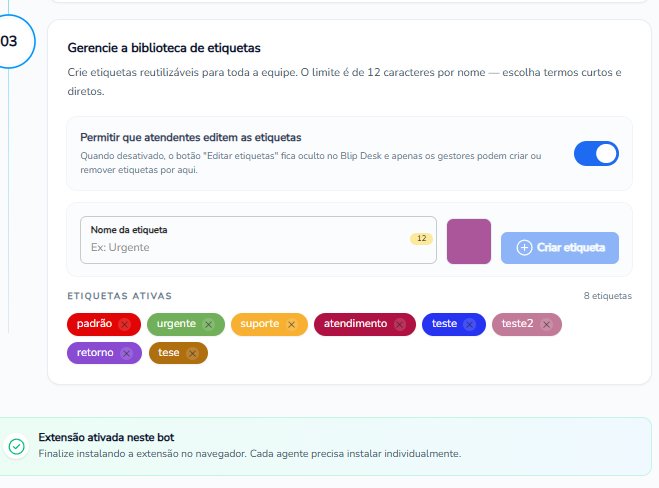659x488 pixels.
Task: Click the blue teste tag label
Action: [x=444, y=324]
